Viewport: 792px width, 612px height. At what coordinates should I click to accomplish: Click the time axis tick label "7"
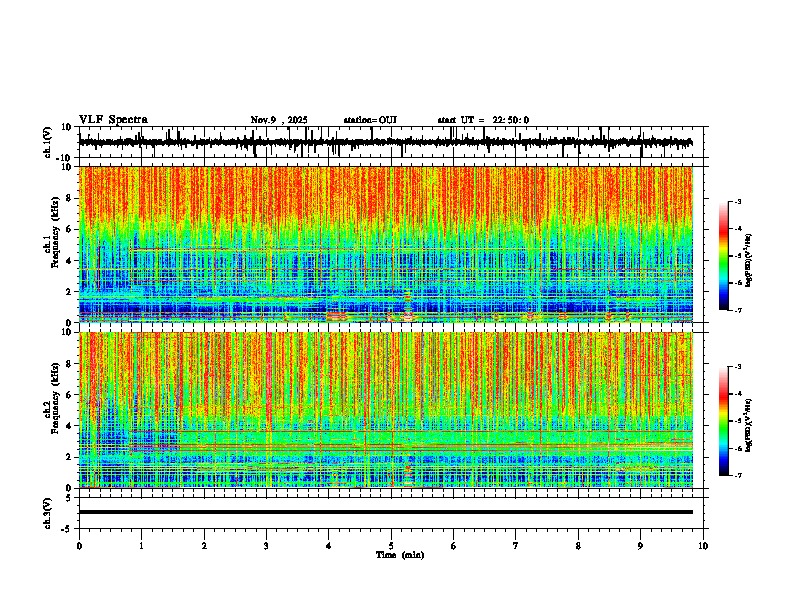click(516, 546)
